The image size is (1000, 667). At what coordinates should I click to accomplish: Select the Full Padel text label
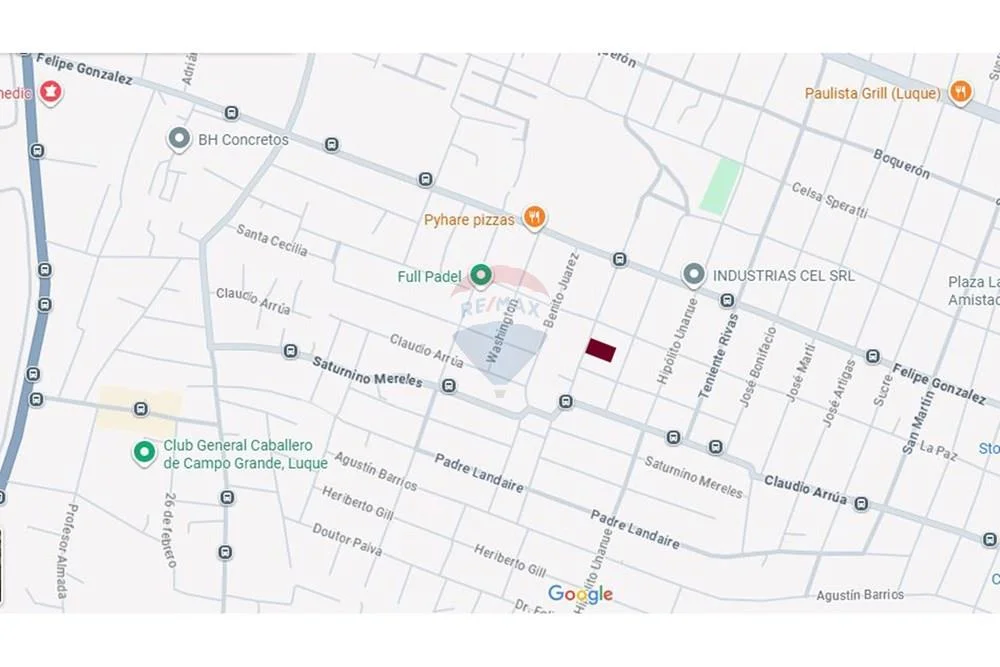tap(429, 277)
